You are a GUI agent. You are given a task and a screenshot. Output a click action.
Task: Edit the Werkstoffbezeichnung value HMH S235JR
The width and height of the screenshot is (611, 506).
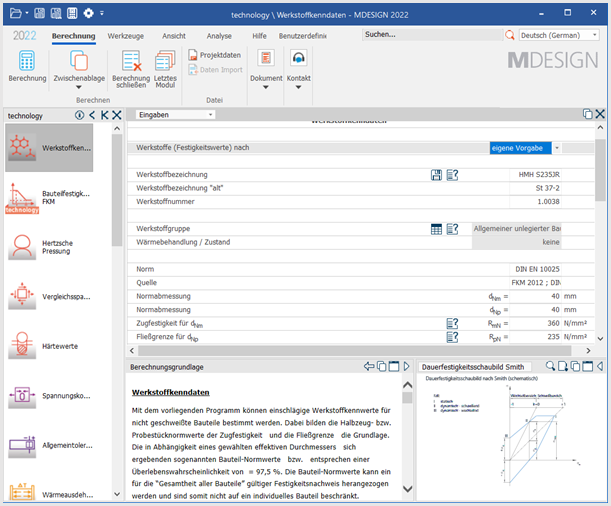(x=535, y=175)
